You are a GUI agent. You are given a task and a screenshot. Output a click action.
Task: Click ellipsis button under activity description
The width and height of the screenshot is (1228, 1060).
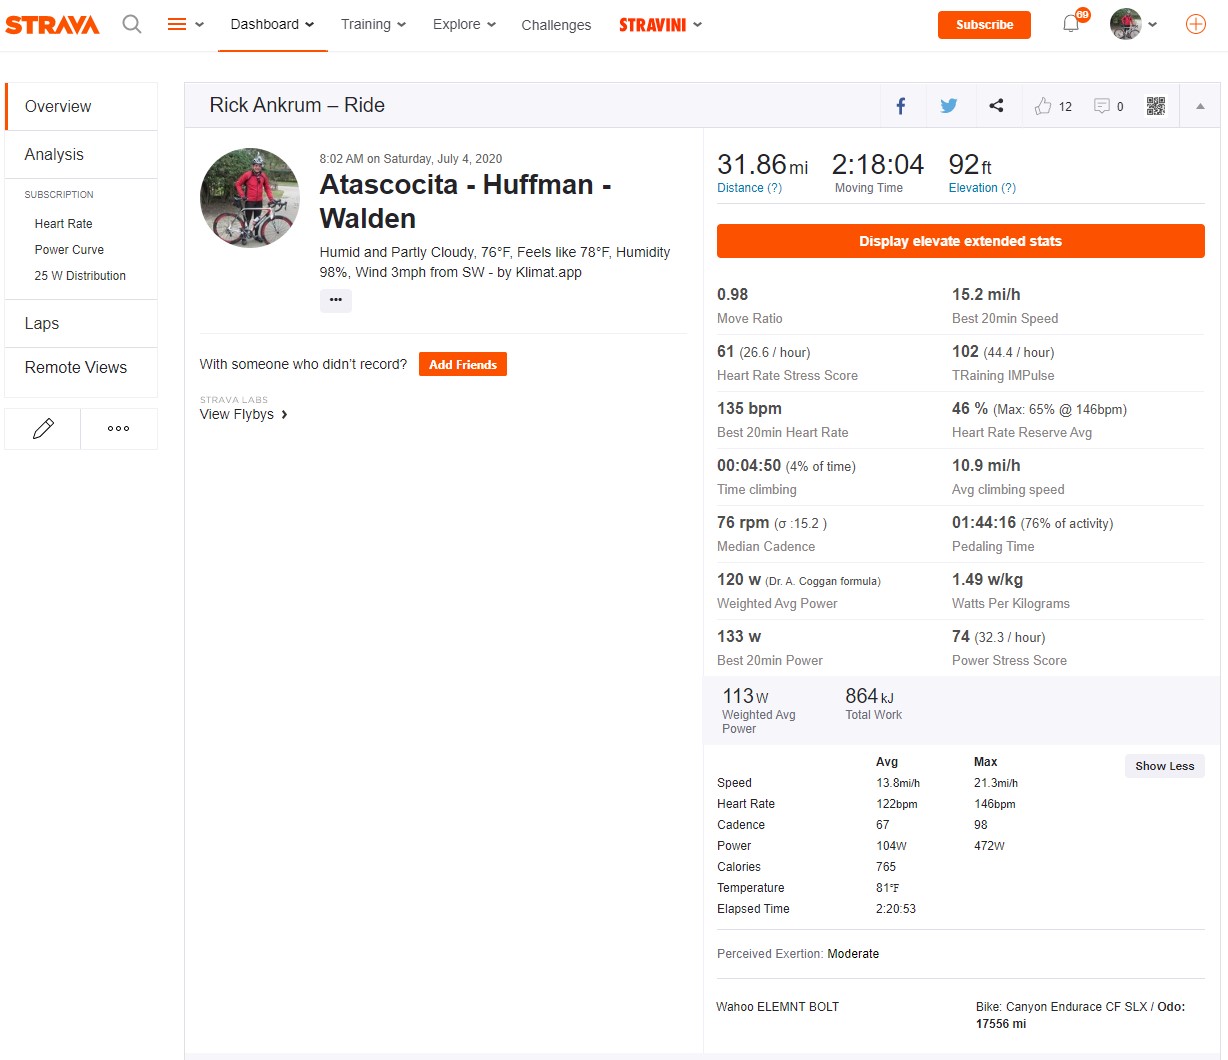click(336, 300)
